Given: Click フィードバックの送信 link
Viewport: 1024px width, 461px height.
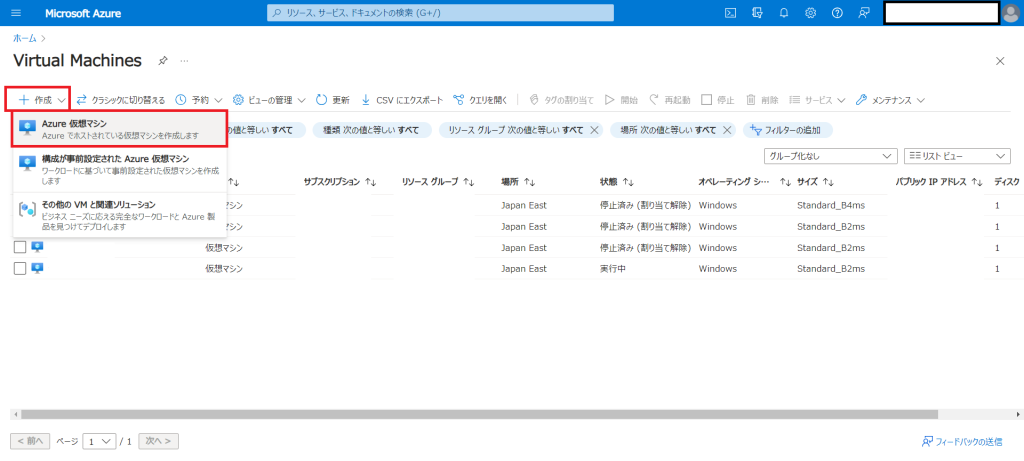Looking at the screenshot, I should [962, 442].
